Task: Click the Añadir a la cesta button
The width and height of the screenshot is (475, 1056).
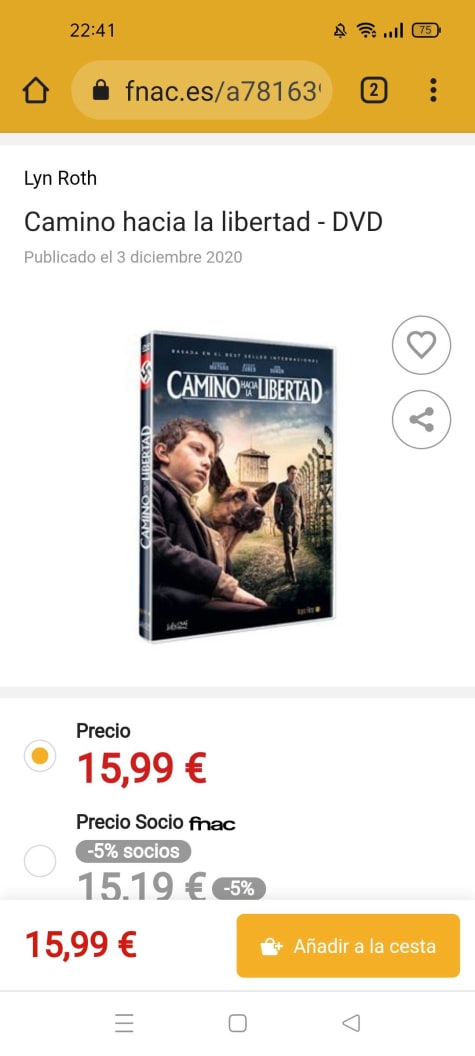Action: click(348, 946)
